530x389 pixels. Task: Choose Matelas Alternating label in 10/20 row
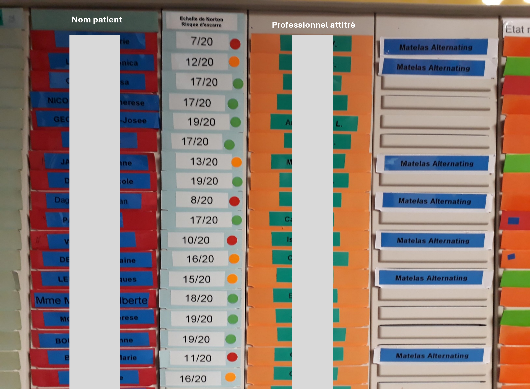(x=433, y=241)
